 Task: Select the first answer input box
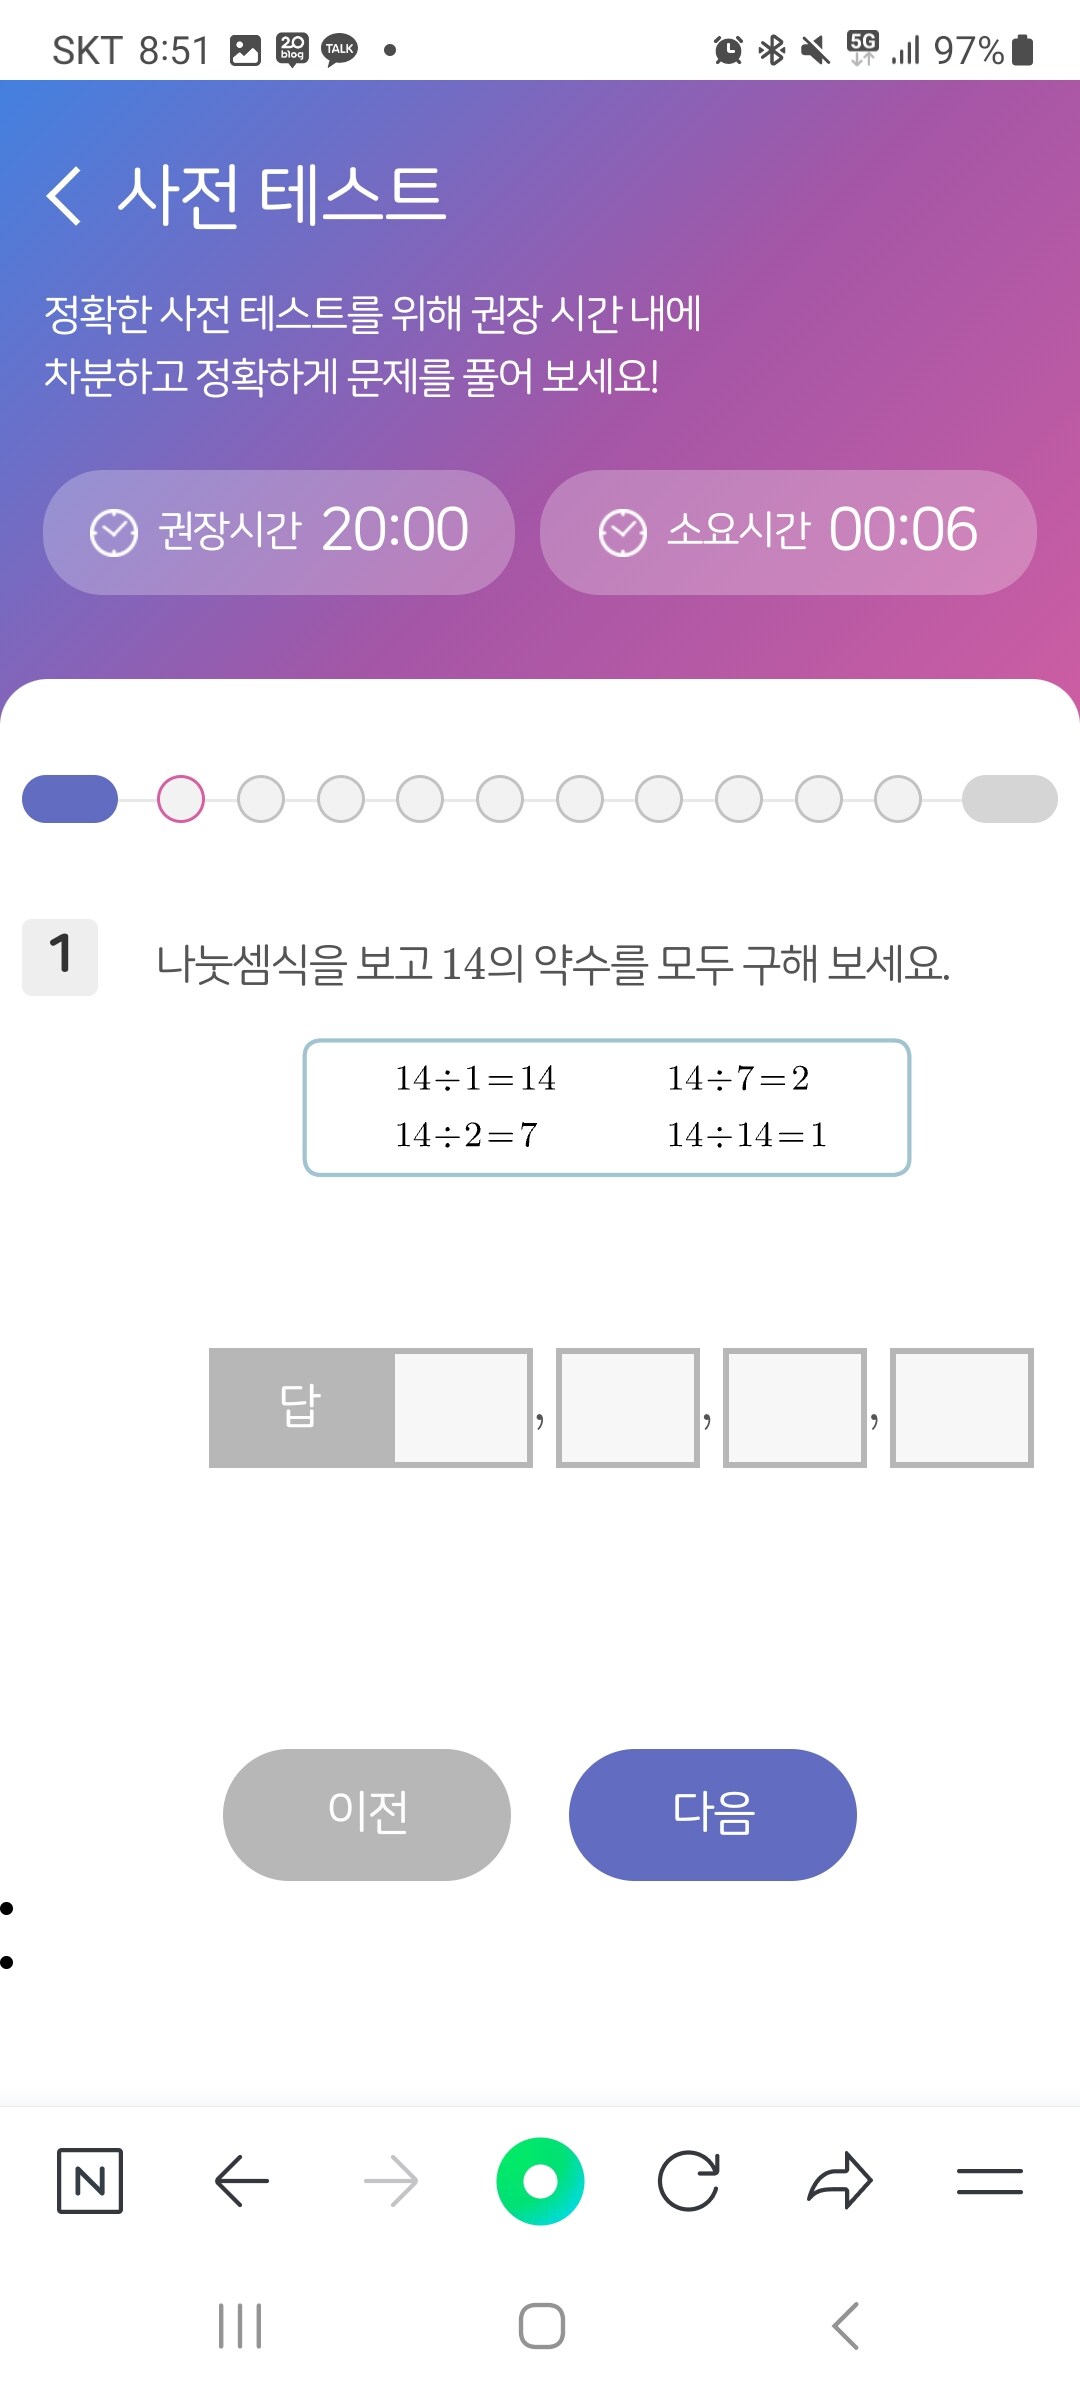click(462, 1407)
